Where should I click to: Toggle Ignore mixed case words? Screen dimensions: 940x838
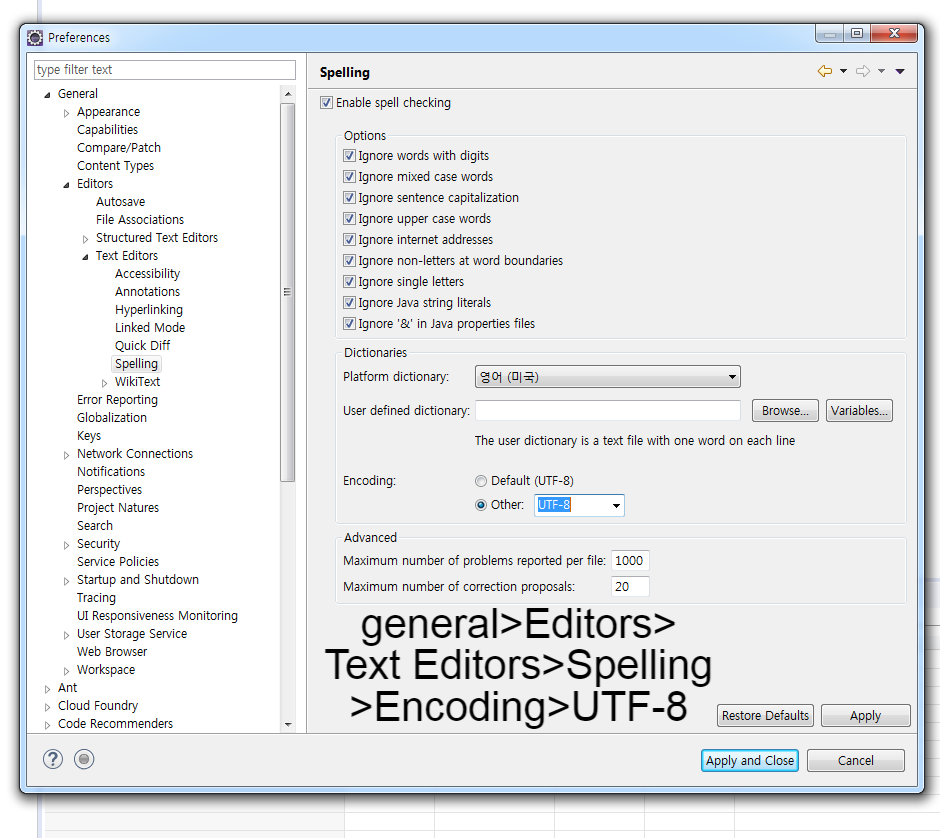(x=350, y=177)
